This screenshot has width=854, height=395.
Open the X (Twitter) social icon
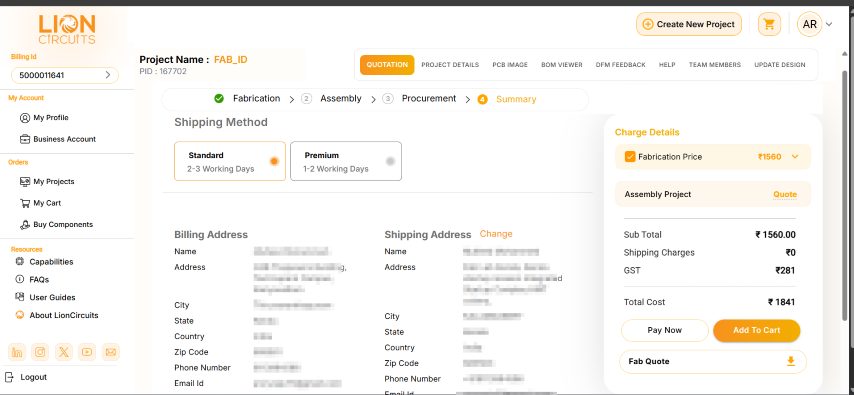click(64, 352)
